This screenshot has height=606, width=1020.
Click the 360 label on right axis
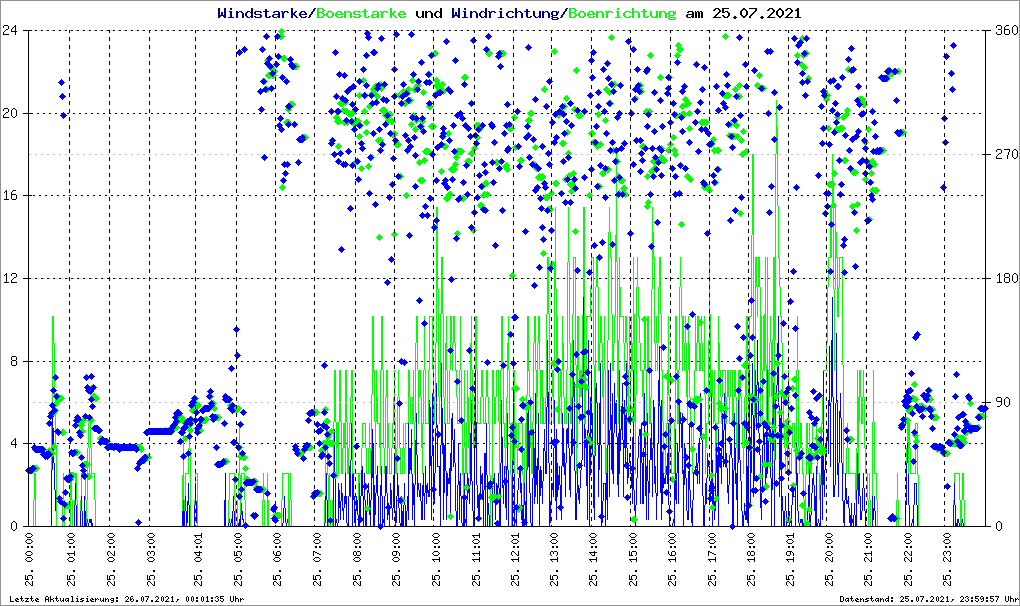click(x=1003, y=30)
